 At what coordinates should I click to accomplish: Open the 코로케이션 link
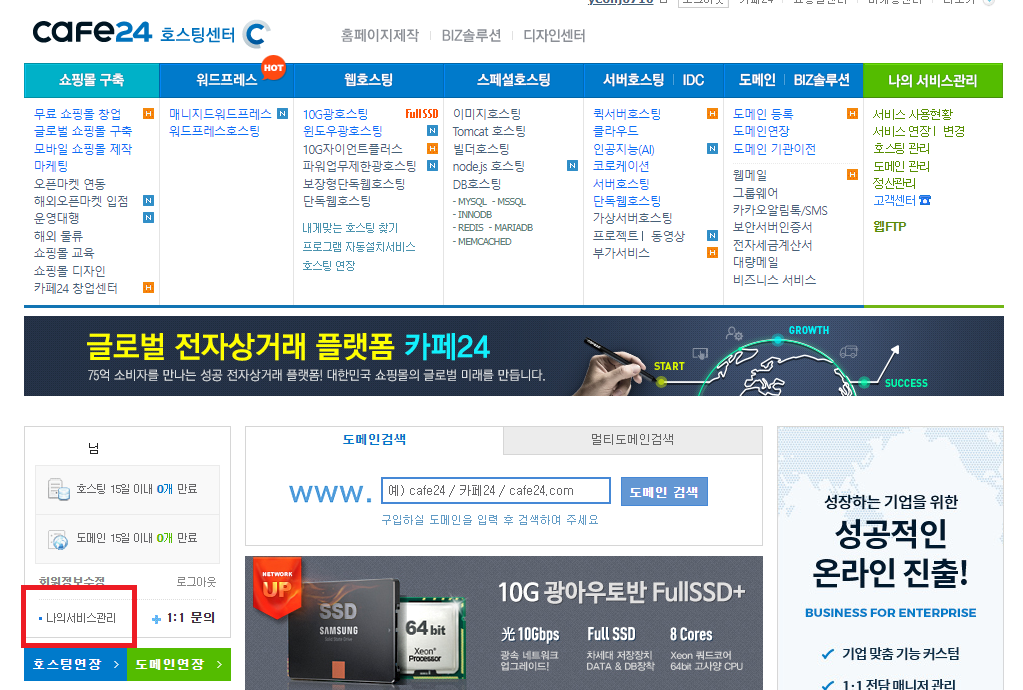pyautogui.click(x=621, y=166)
